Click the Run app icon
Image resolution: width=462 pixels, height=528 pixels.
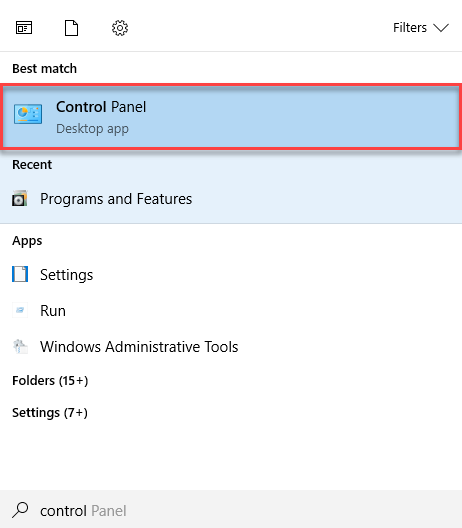[20, 310]
